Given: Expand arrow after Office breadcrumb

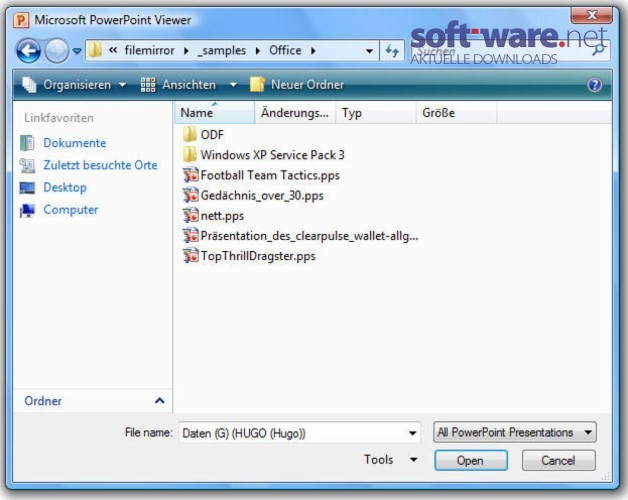Looking at the screenshot, I should pyautogui.click(x=313, y=51).
